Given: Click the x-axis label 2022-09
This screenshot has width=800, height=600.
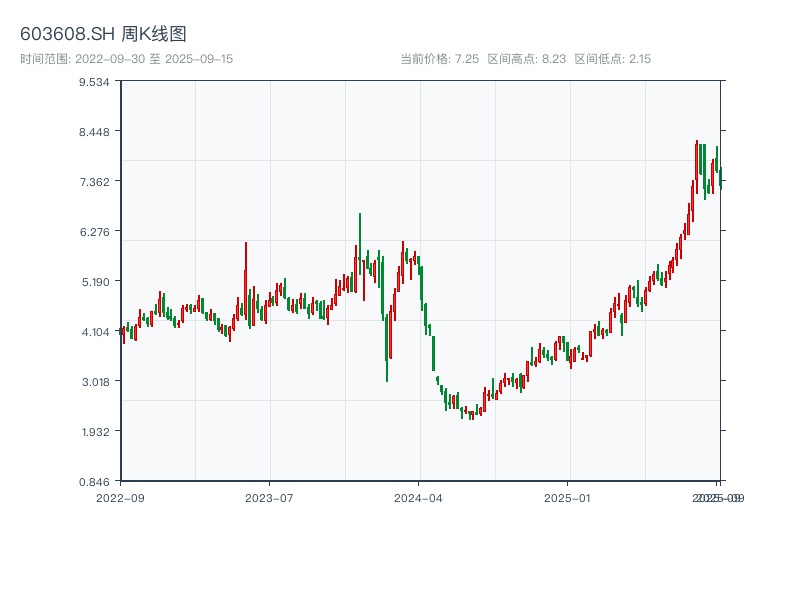Looking at the screenshot, I should click(x=120, y=498).
